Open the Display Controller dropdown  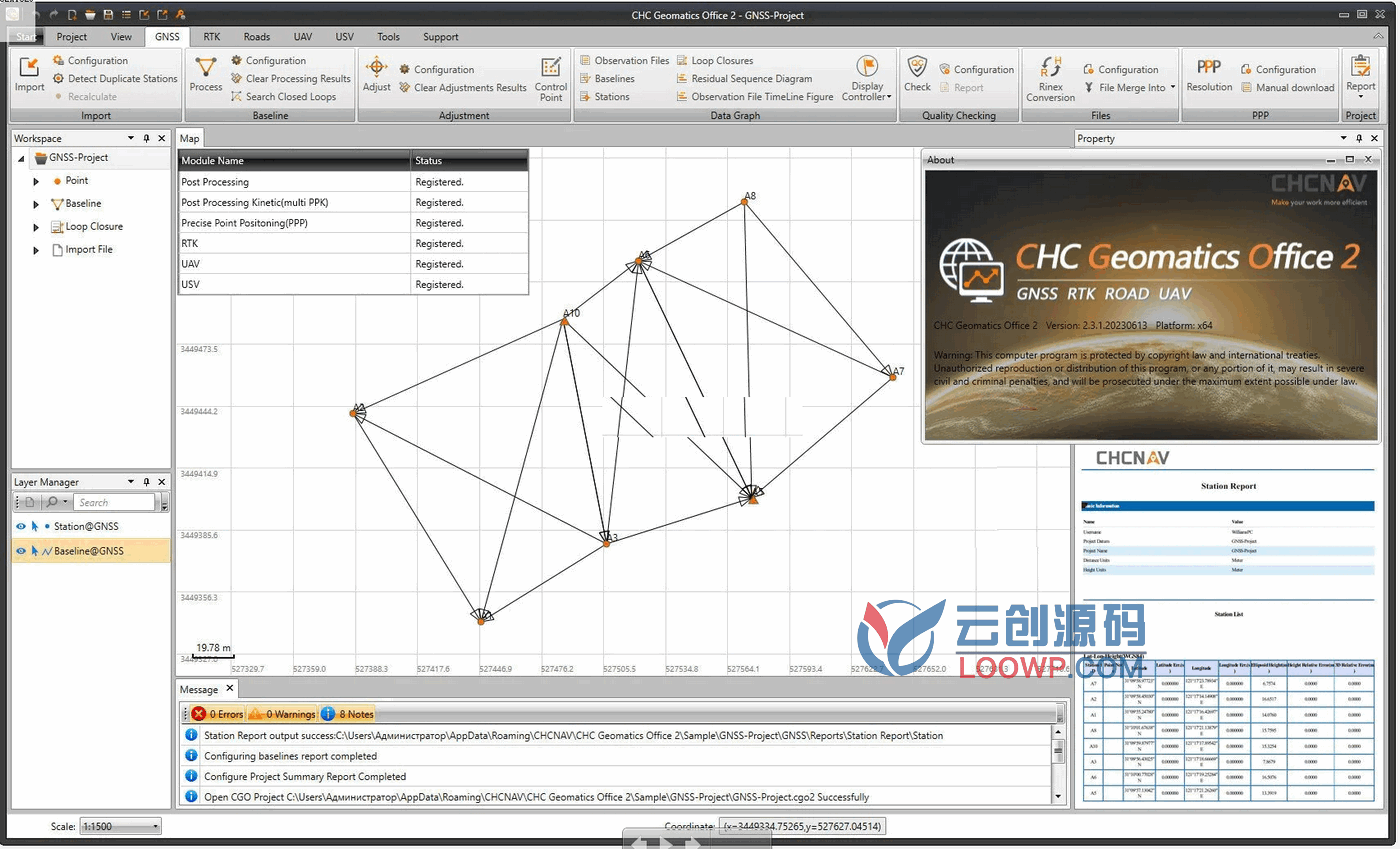pyautogui.click(x=867, y=79)
